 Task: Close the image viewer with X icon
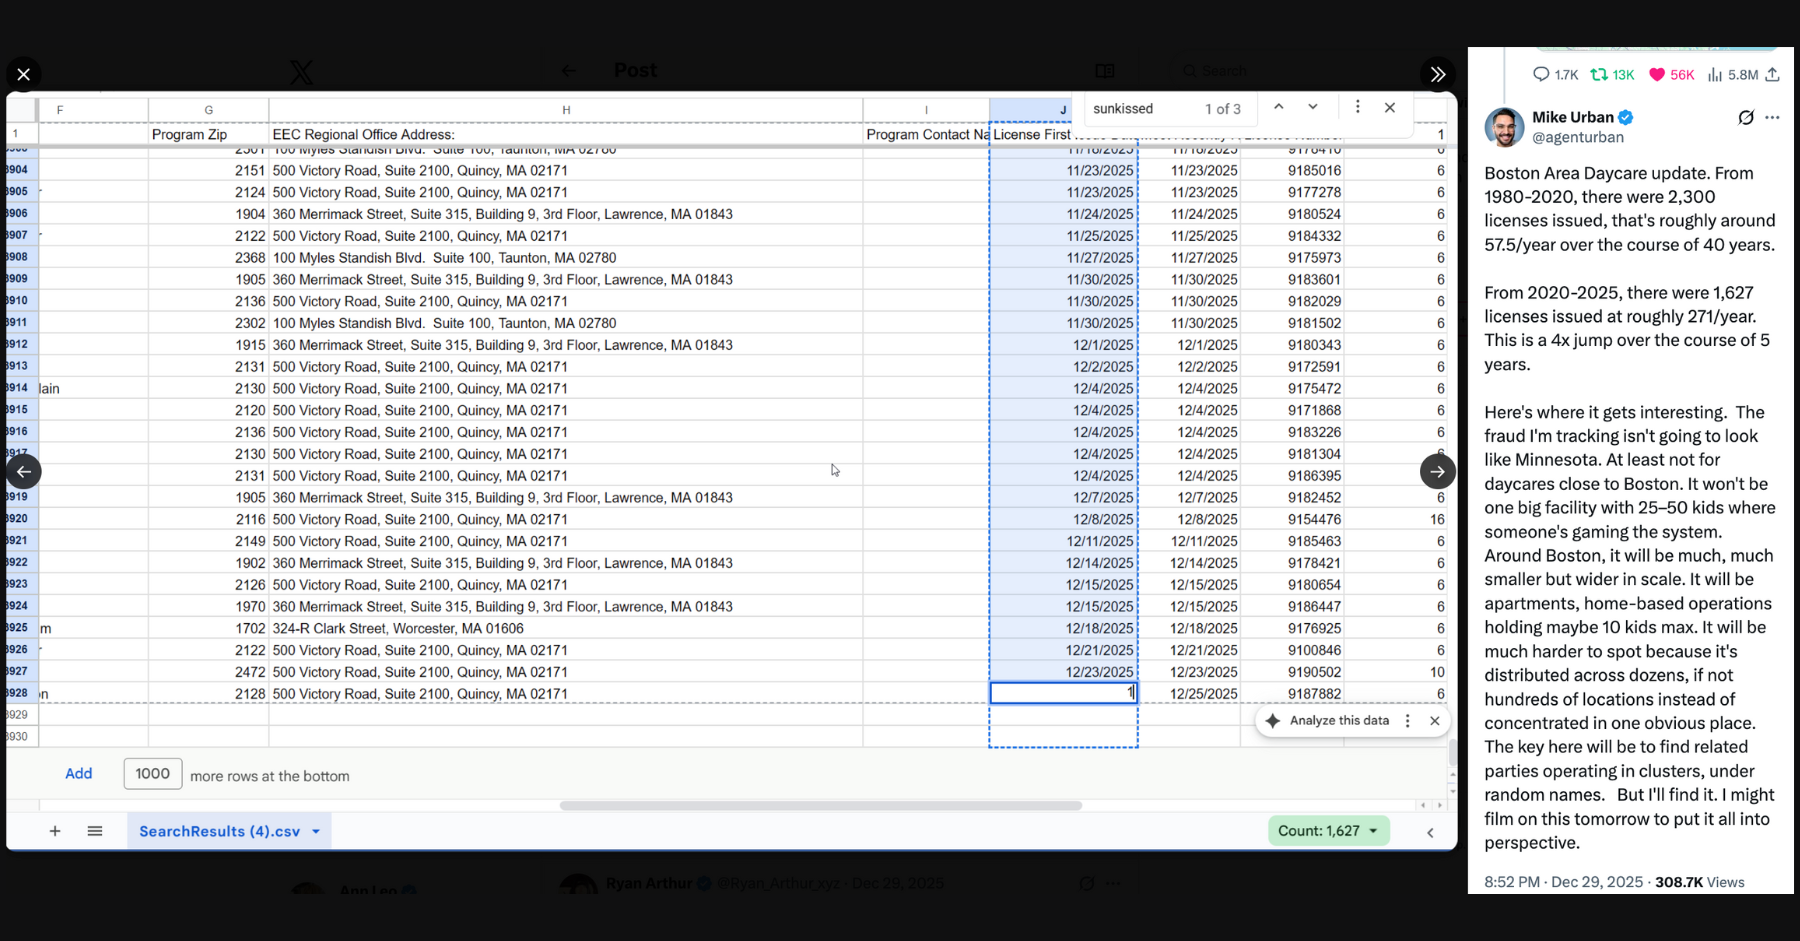(23, 74)
